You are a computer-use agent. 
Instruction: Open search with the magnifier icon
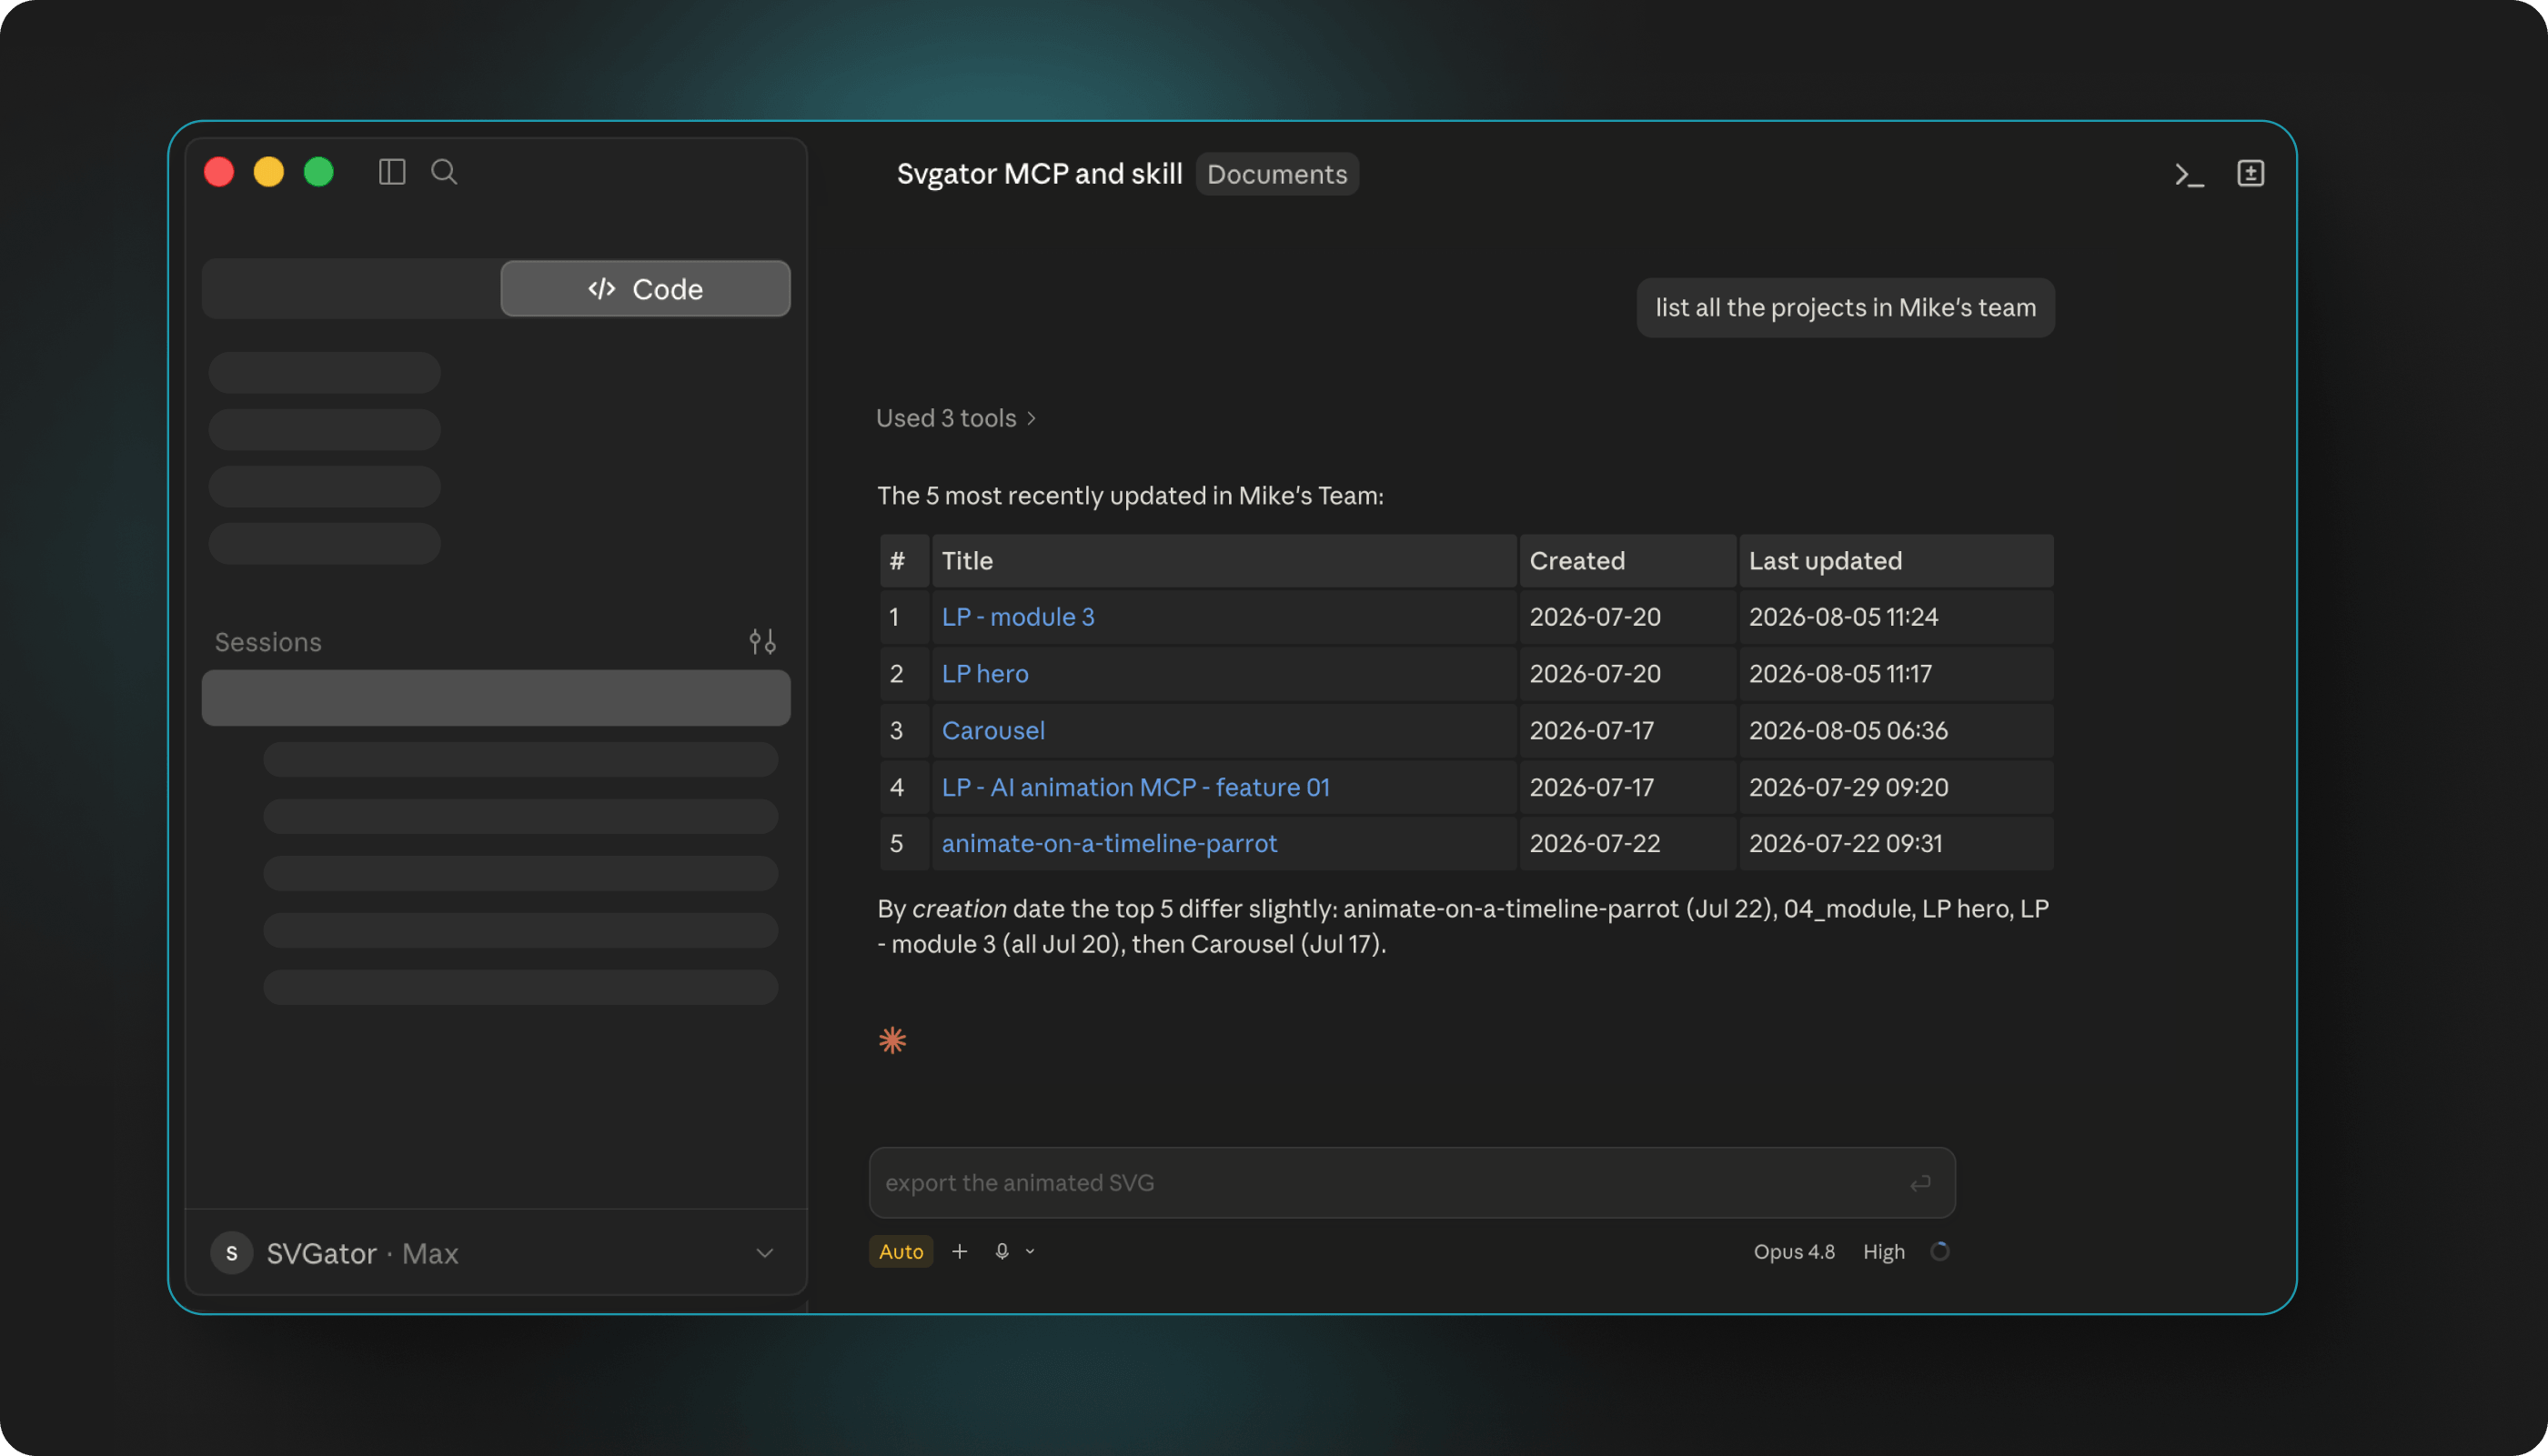click(444, 172)
